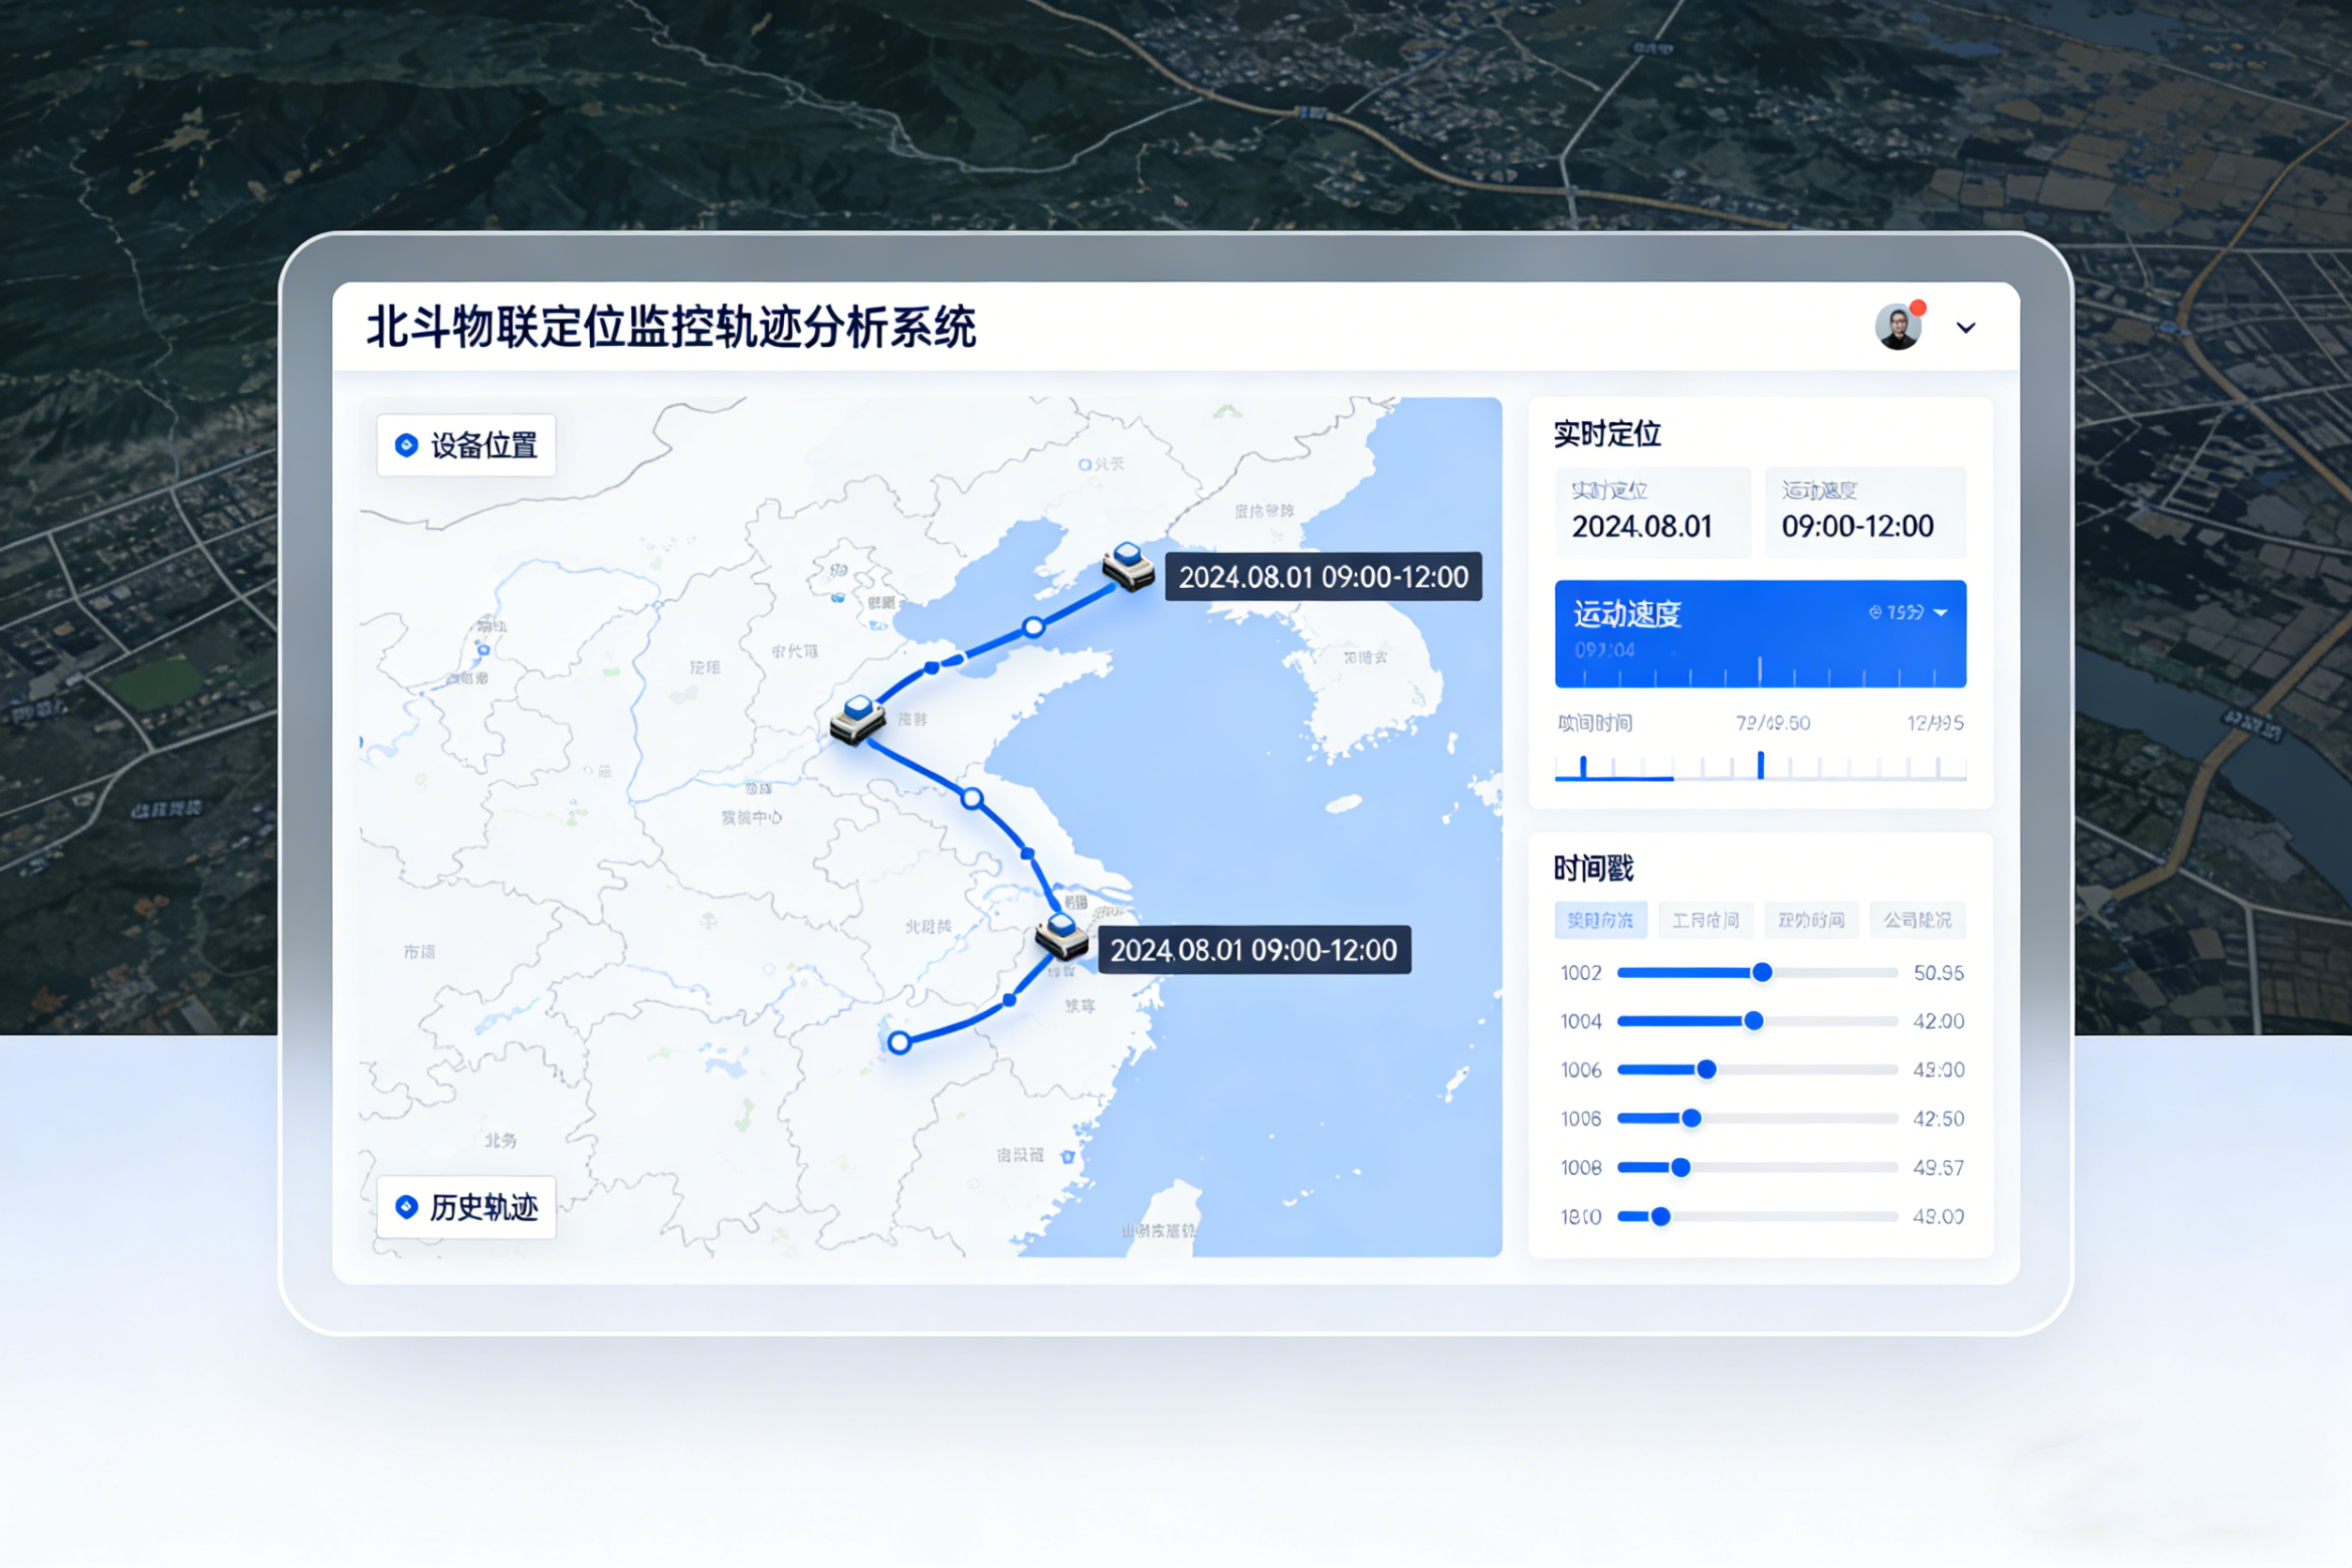Screen dimensions: 2352x1568
Task: Switch to the last tab under 时间戳
Action: pyautogui.click(x=1917, y=920)
